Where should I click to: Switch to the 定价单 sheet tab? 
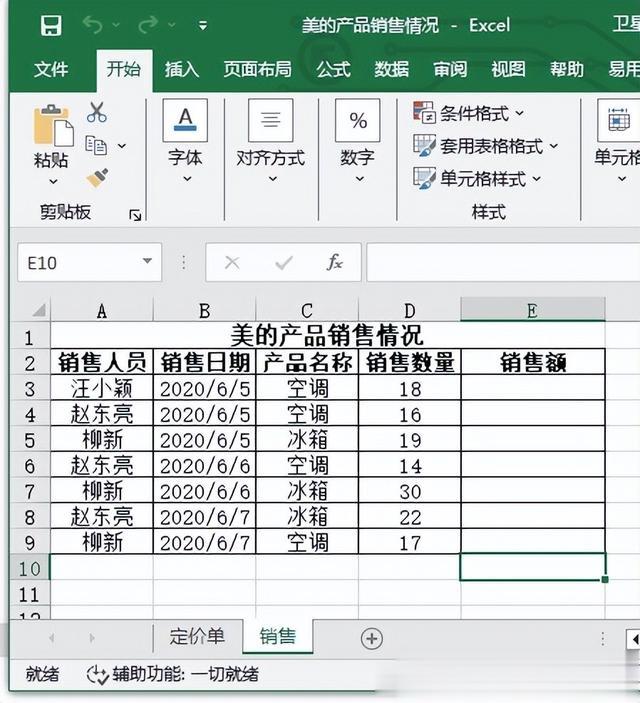tap(197, 637)
